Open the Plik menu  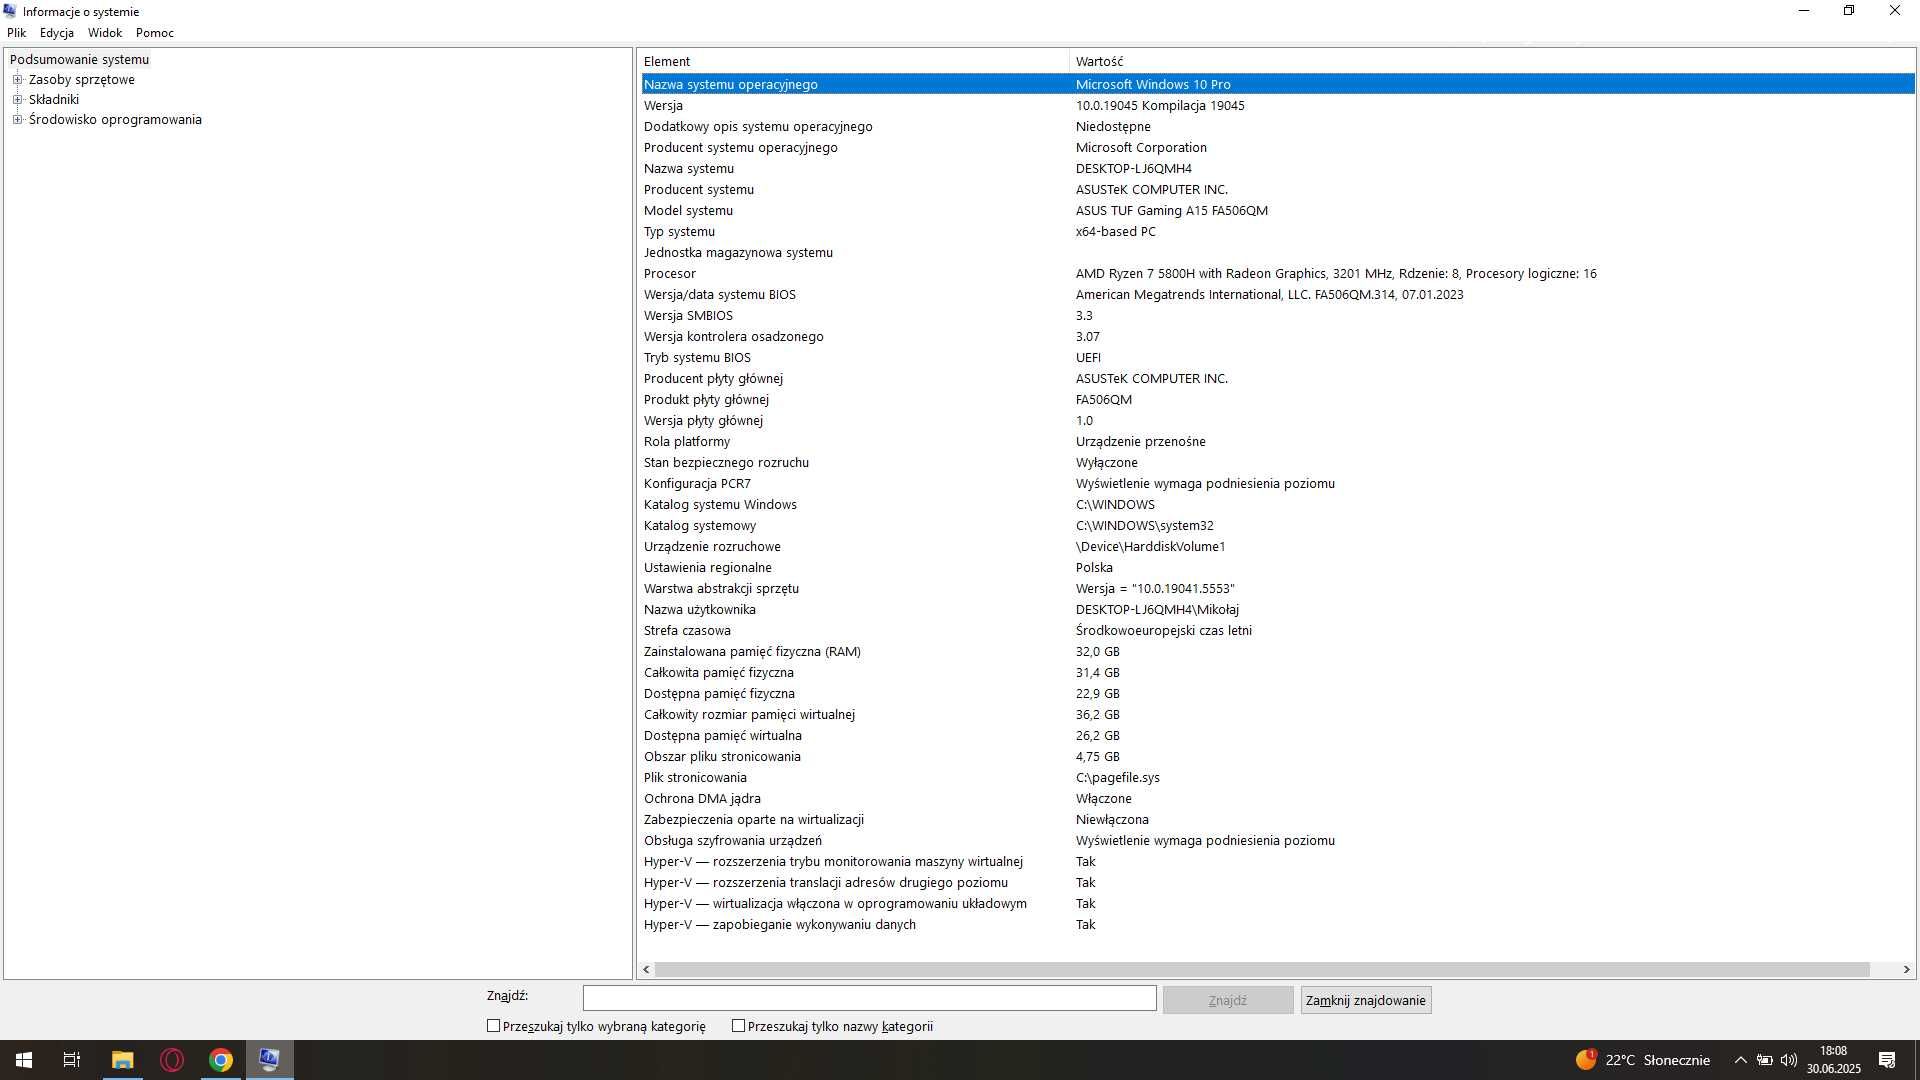tap(17, 33)
